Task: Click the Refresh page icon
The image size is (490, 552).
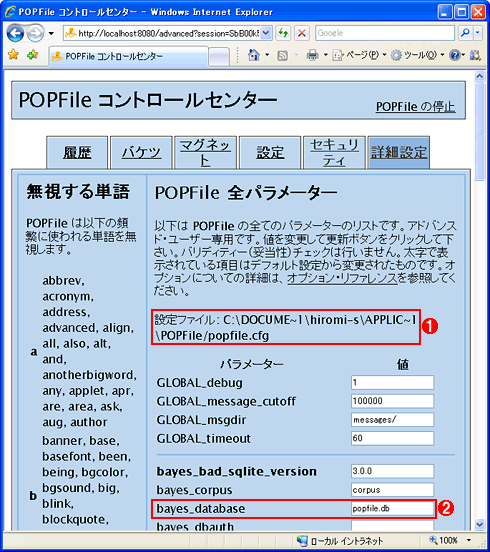Action: 283,33
